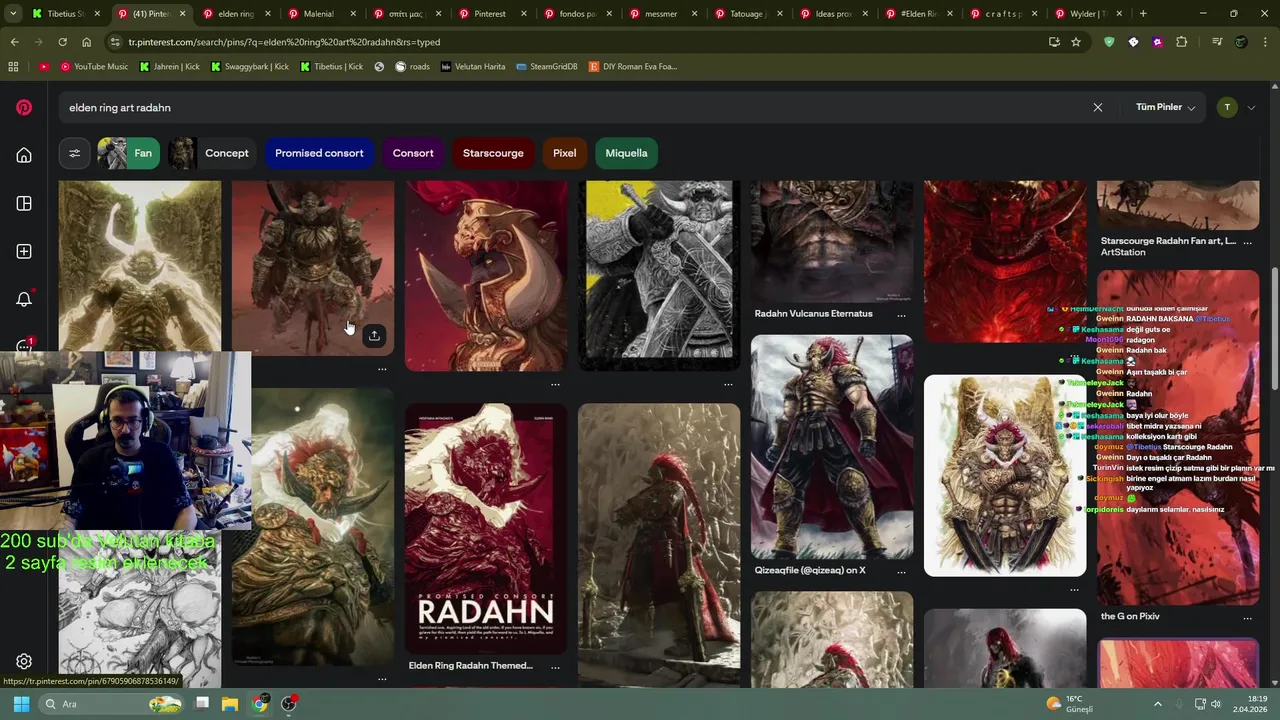Reload the page

pos(62,42)
